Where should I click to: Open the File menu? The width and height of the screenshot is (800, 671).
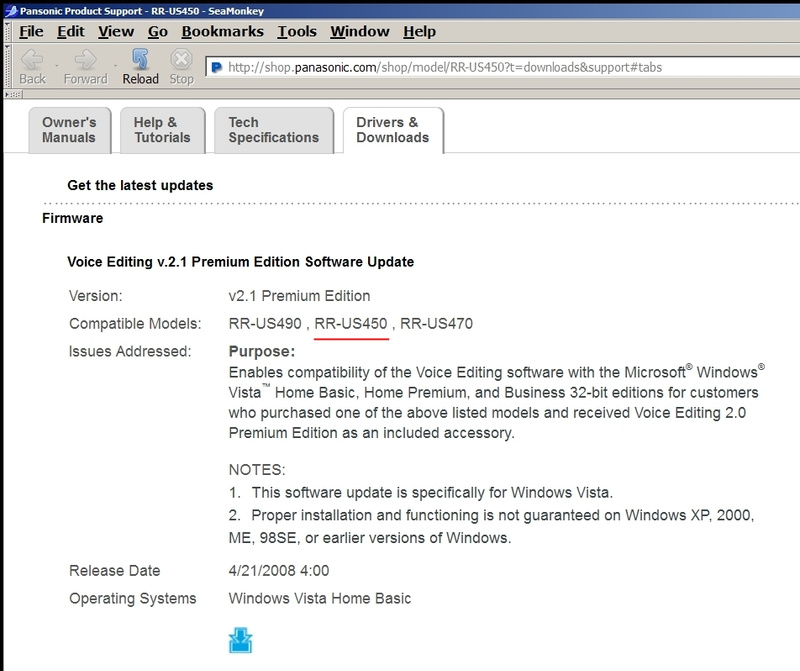coord(31,32)
